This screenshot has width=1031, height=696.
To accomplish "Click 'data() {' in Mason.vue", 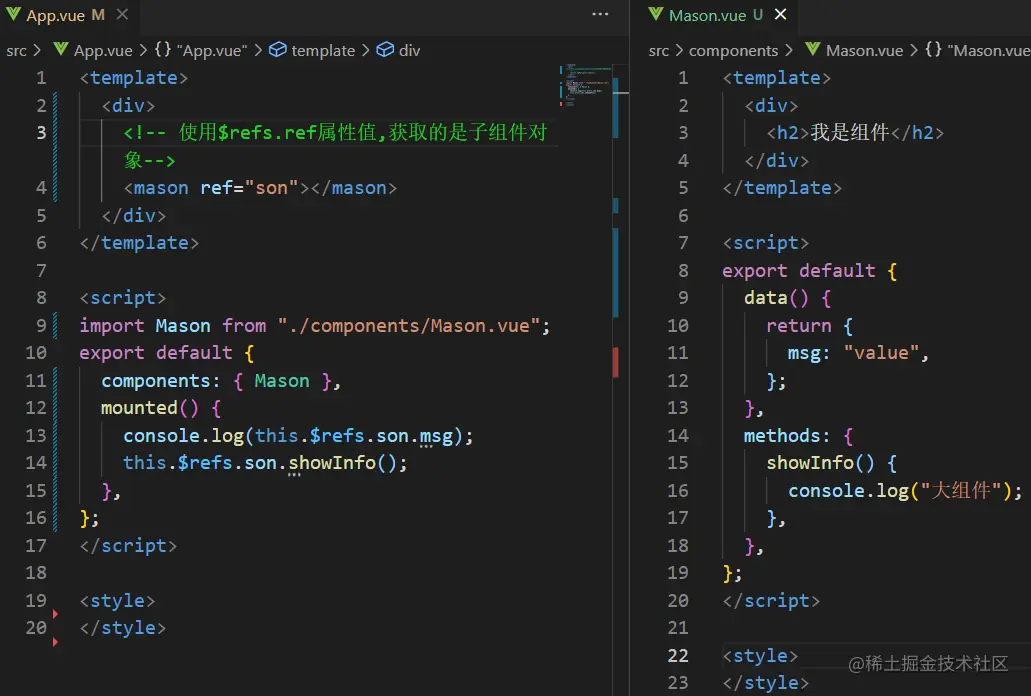I will pyautogui.click(x=788, y=298).
